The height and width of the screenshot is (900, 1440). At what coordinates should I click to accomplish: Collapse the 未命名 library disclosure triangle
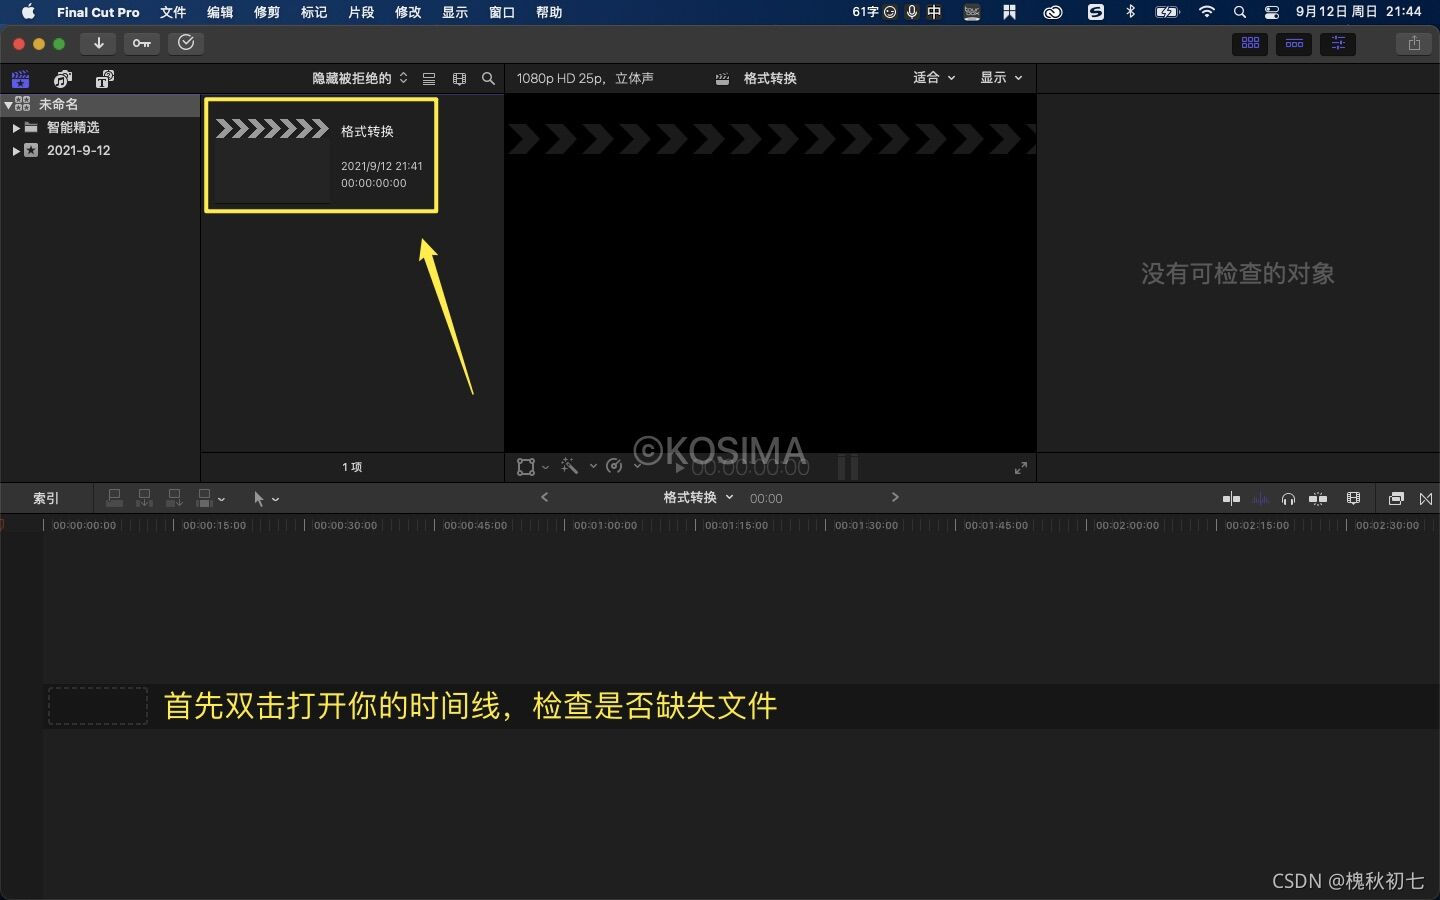point(8,104)
